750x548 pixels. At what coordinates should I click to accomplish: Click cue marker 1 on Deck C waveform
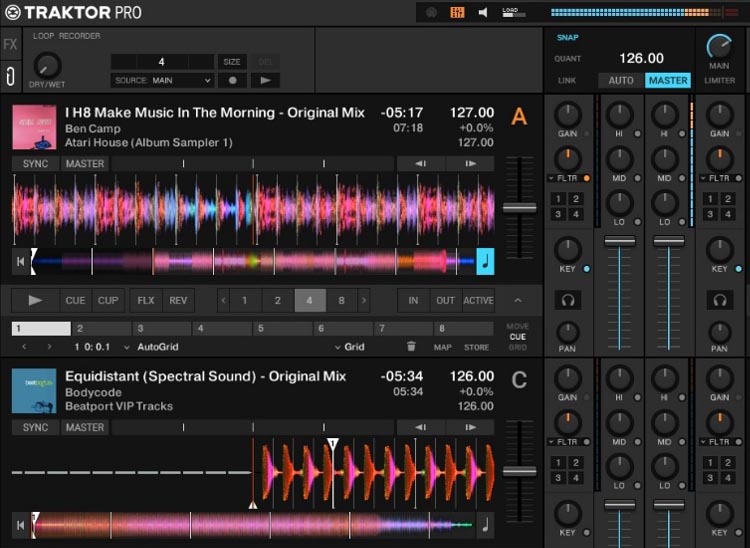[333, 445]
